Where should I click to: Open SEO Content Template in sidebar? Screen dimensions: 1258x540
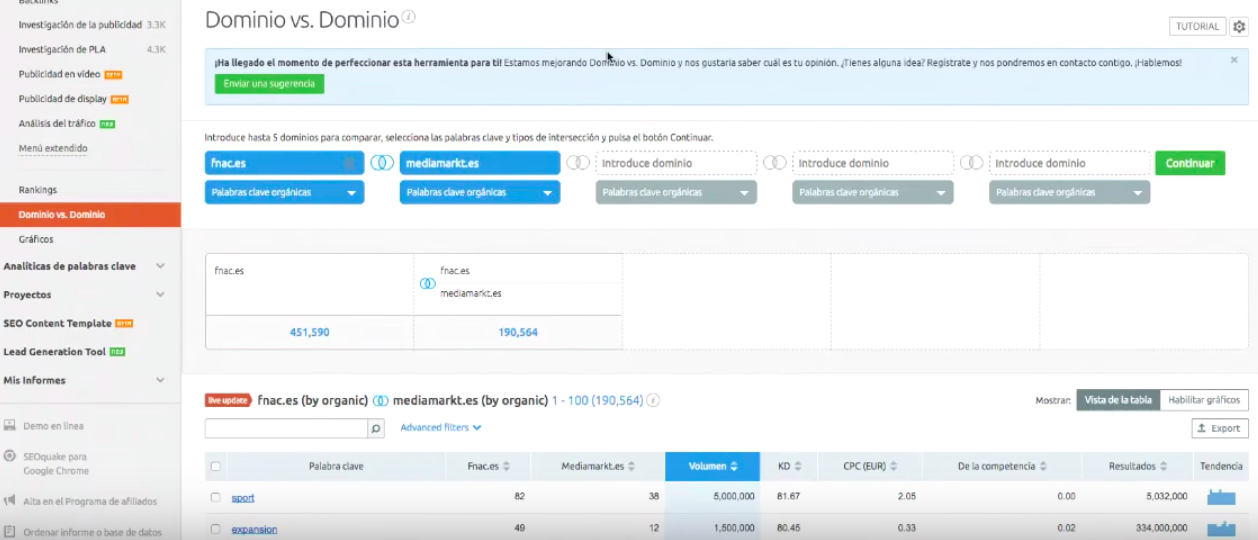click(58, 324)
